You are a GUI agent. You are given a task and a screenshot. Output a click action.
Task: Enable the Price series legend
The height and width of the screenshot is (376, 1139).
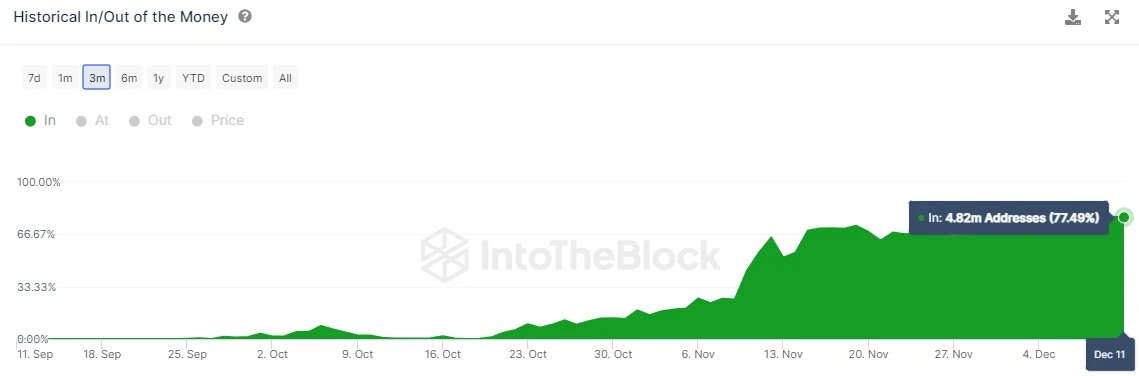coord(218,120)
